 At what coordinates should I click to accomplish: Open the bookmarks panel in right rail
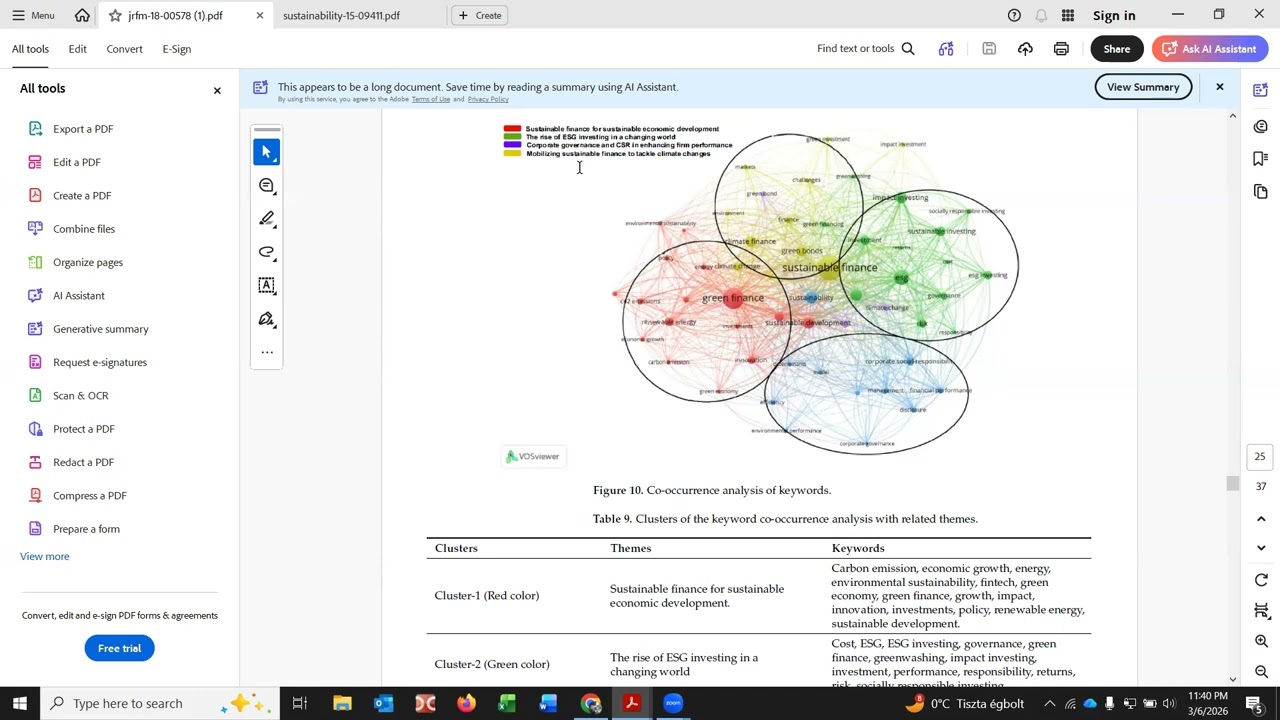tap(1260, 158)
